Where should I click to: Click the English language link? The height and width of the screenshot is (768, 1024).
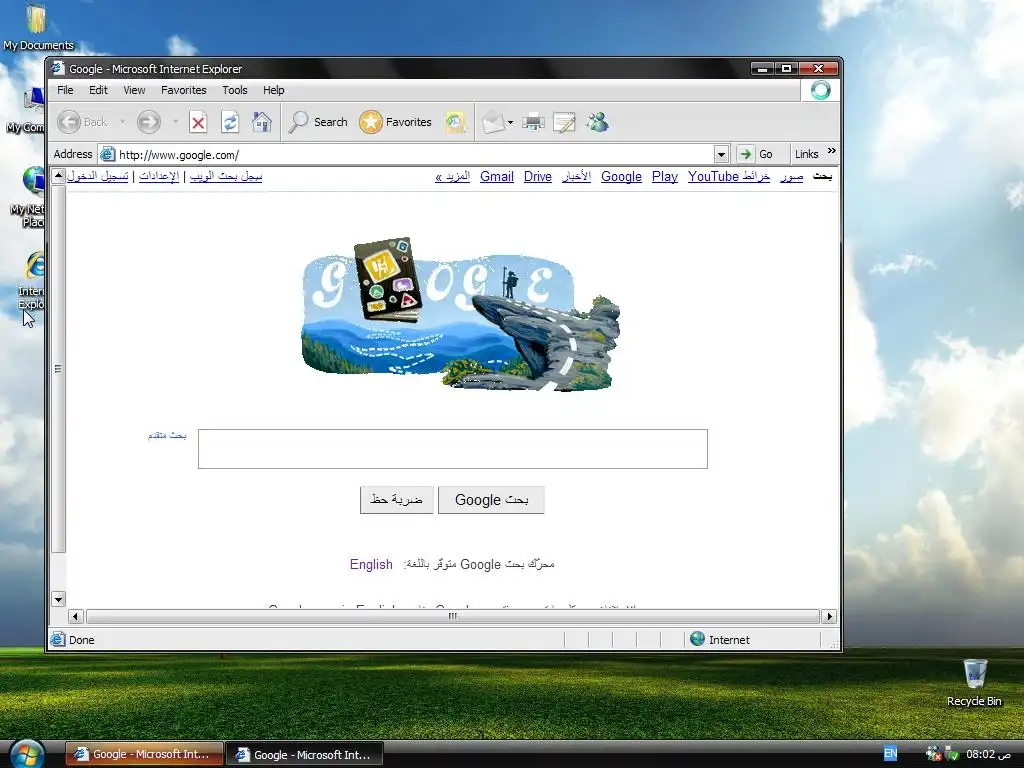click(371, 564)
